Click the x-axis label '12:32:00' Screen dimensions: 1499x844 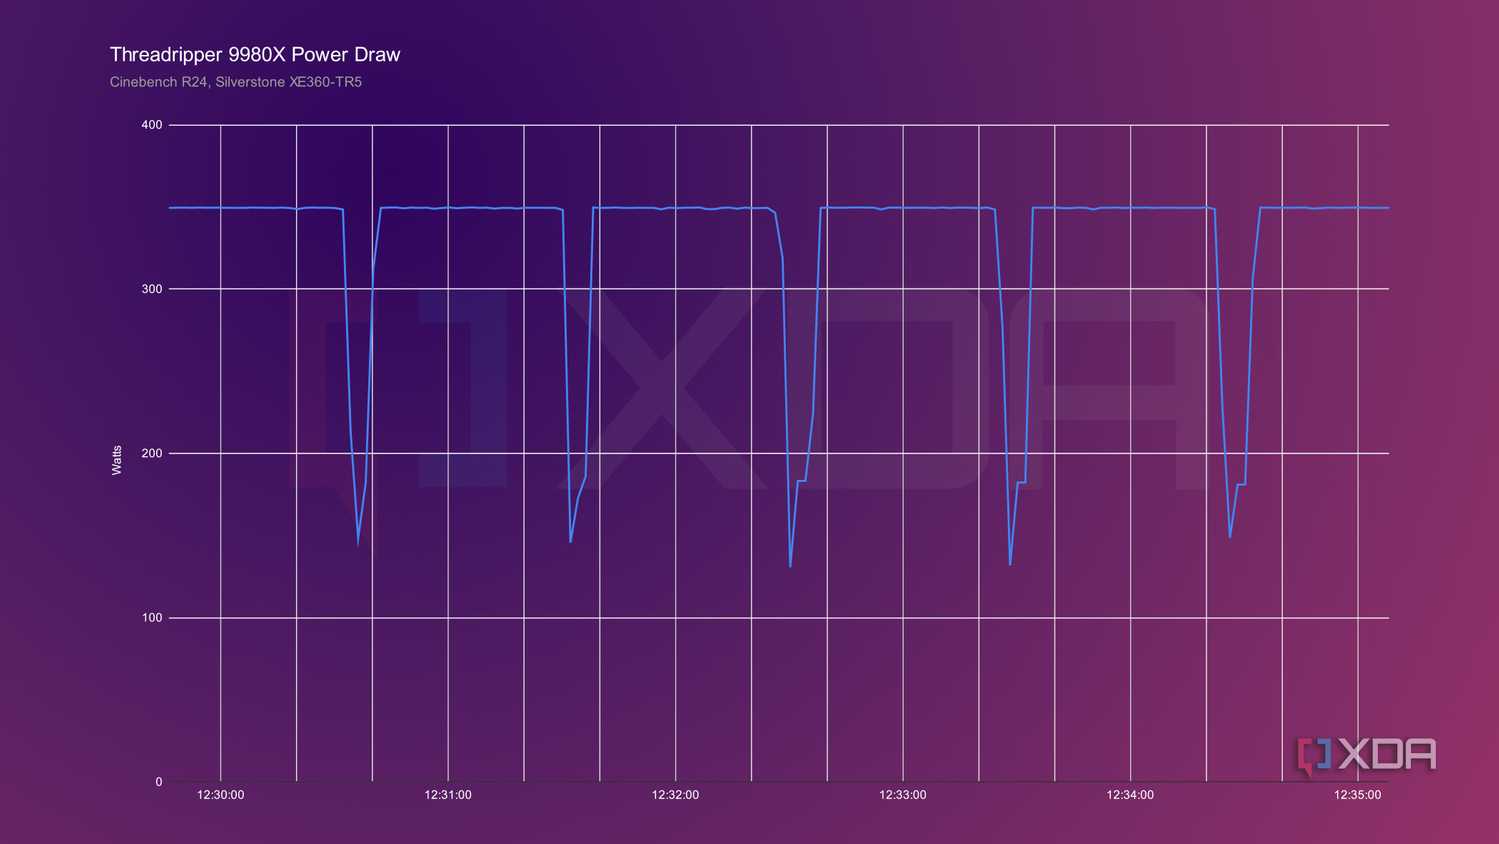675,795
